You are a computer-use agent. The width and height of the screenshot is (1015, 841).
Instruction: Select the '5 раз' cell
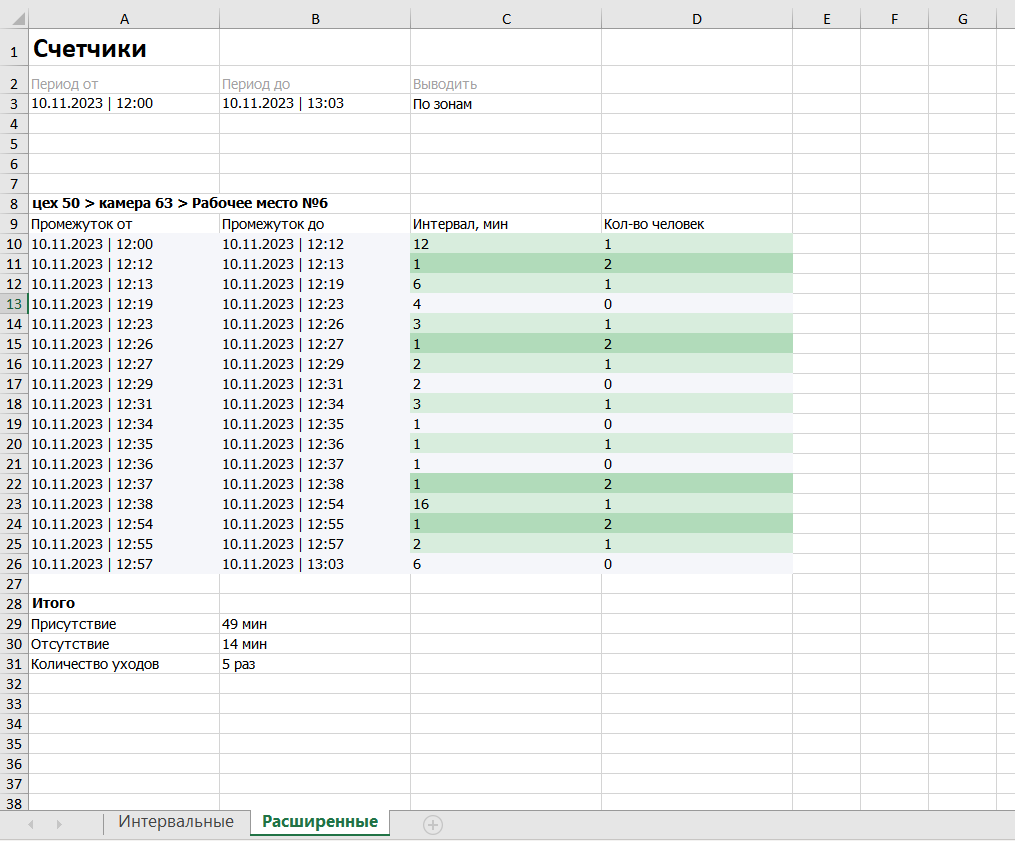(315, 664)
